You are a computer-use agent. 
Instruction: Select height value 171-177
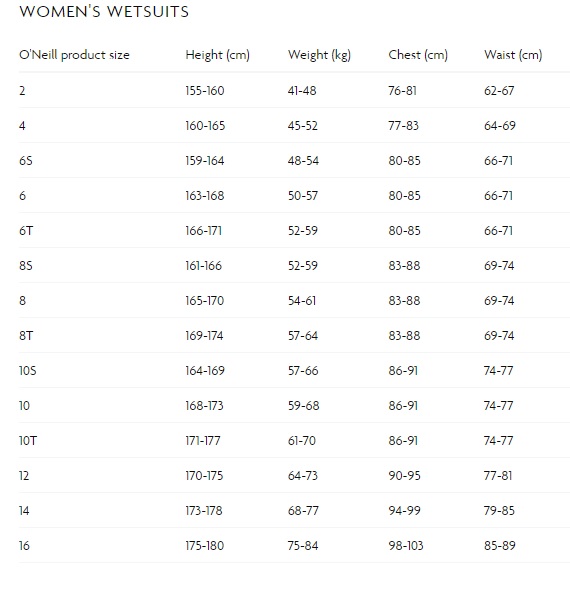coord(203,441)
